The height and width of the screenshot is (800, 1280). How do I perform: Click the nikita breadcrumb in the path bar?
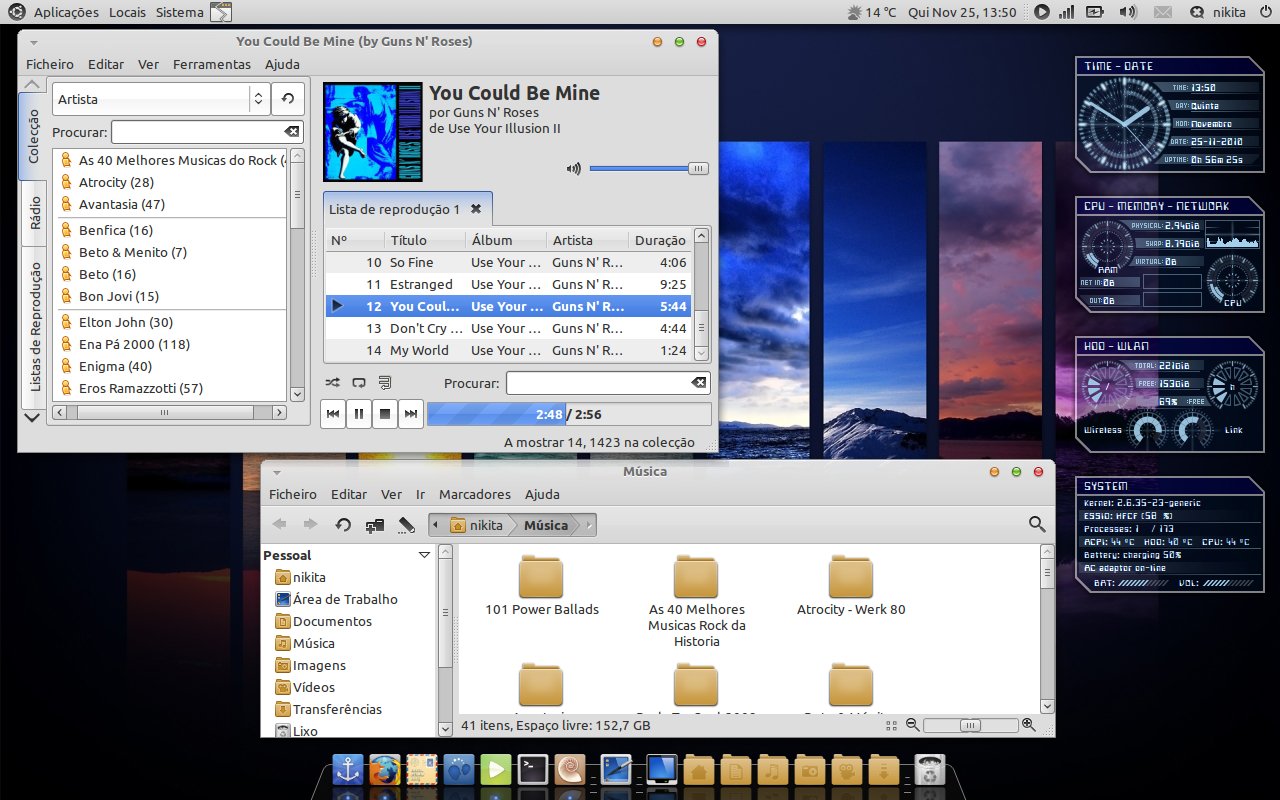477,525
